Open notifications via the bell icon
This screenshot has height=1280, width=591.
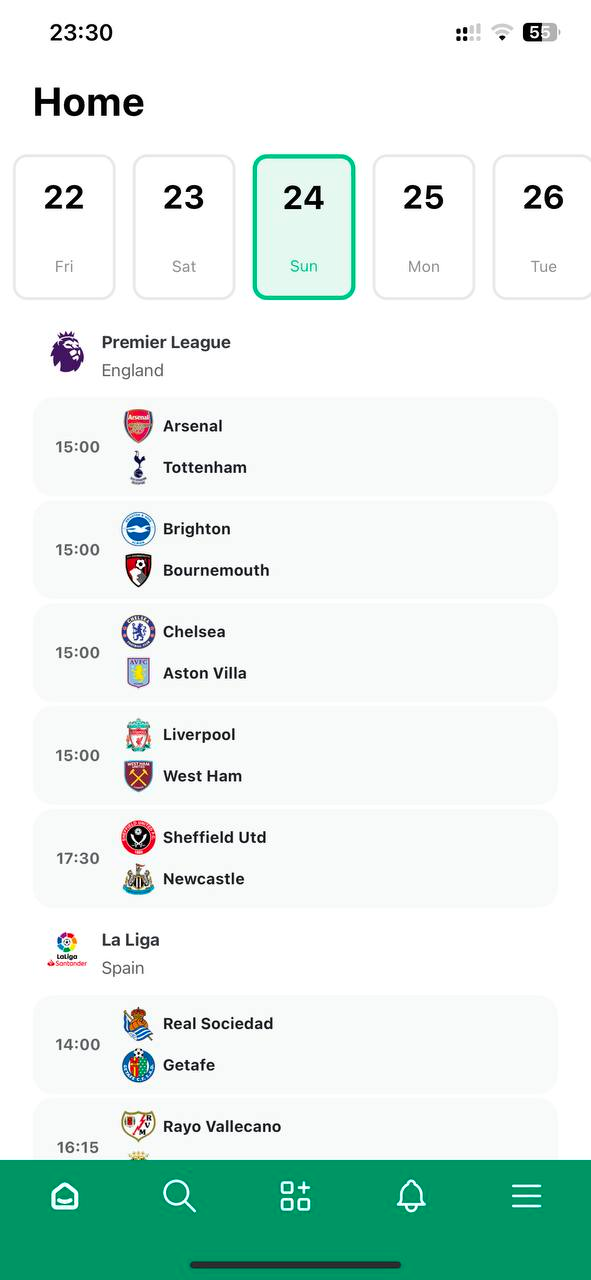pos(410,1195)
